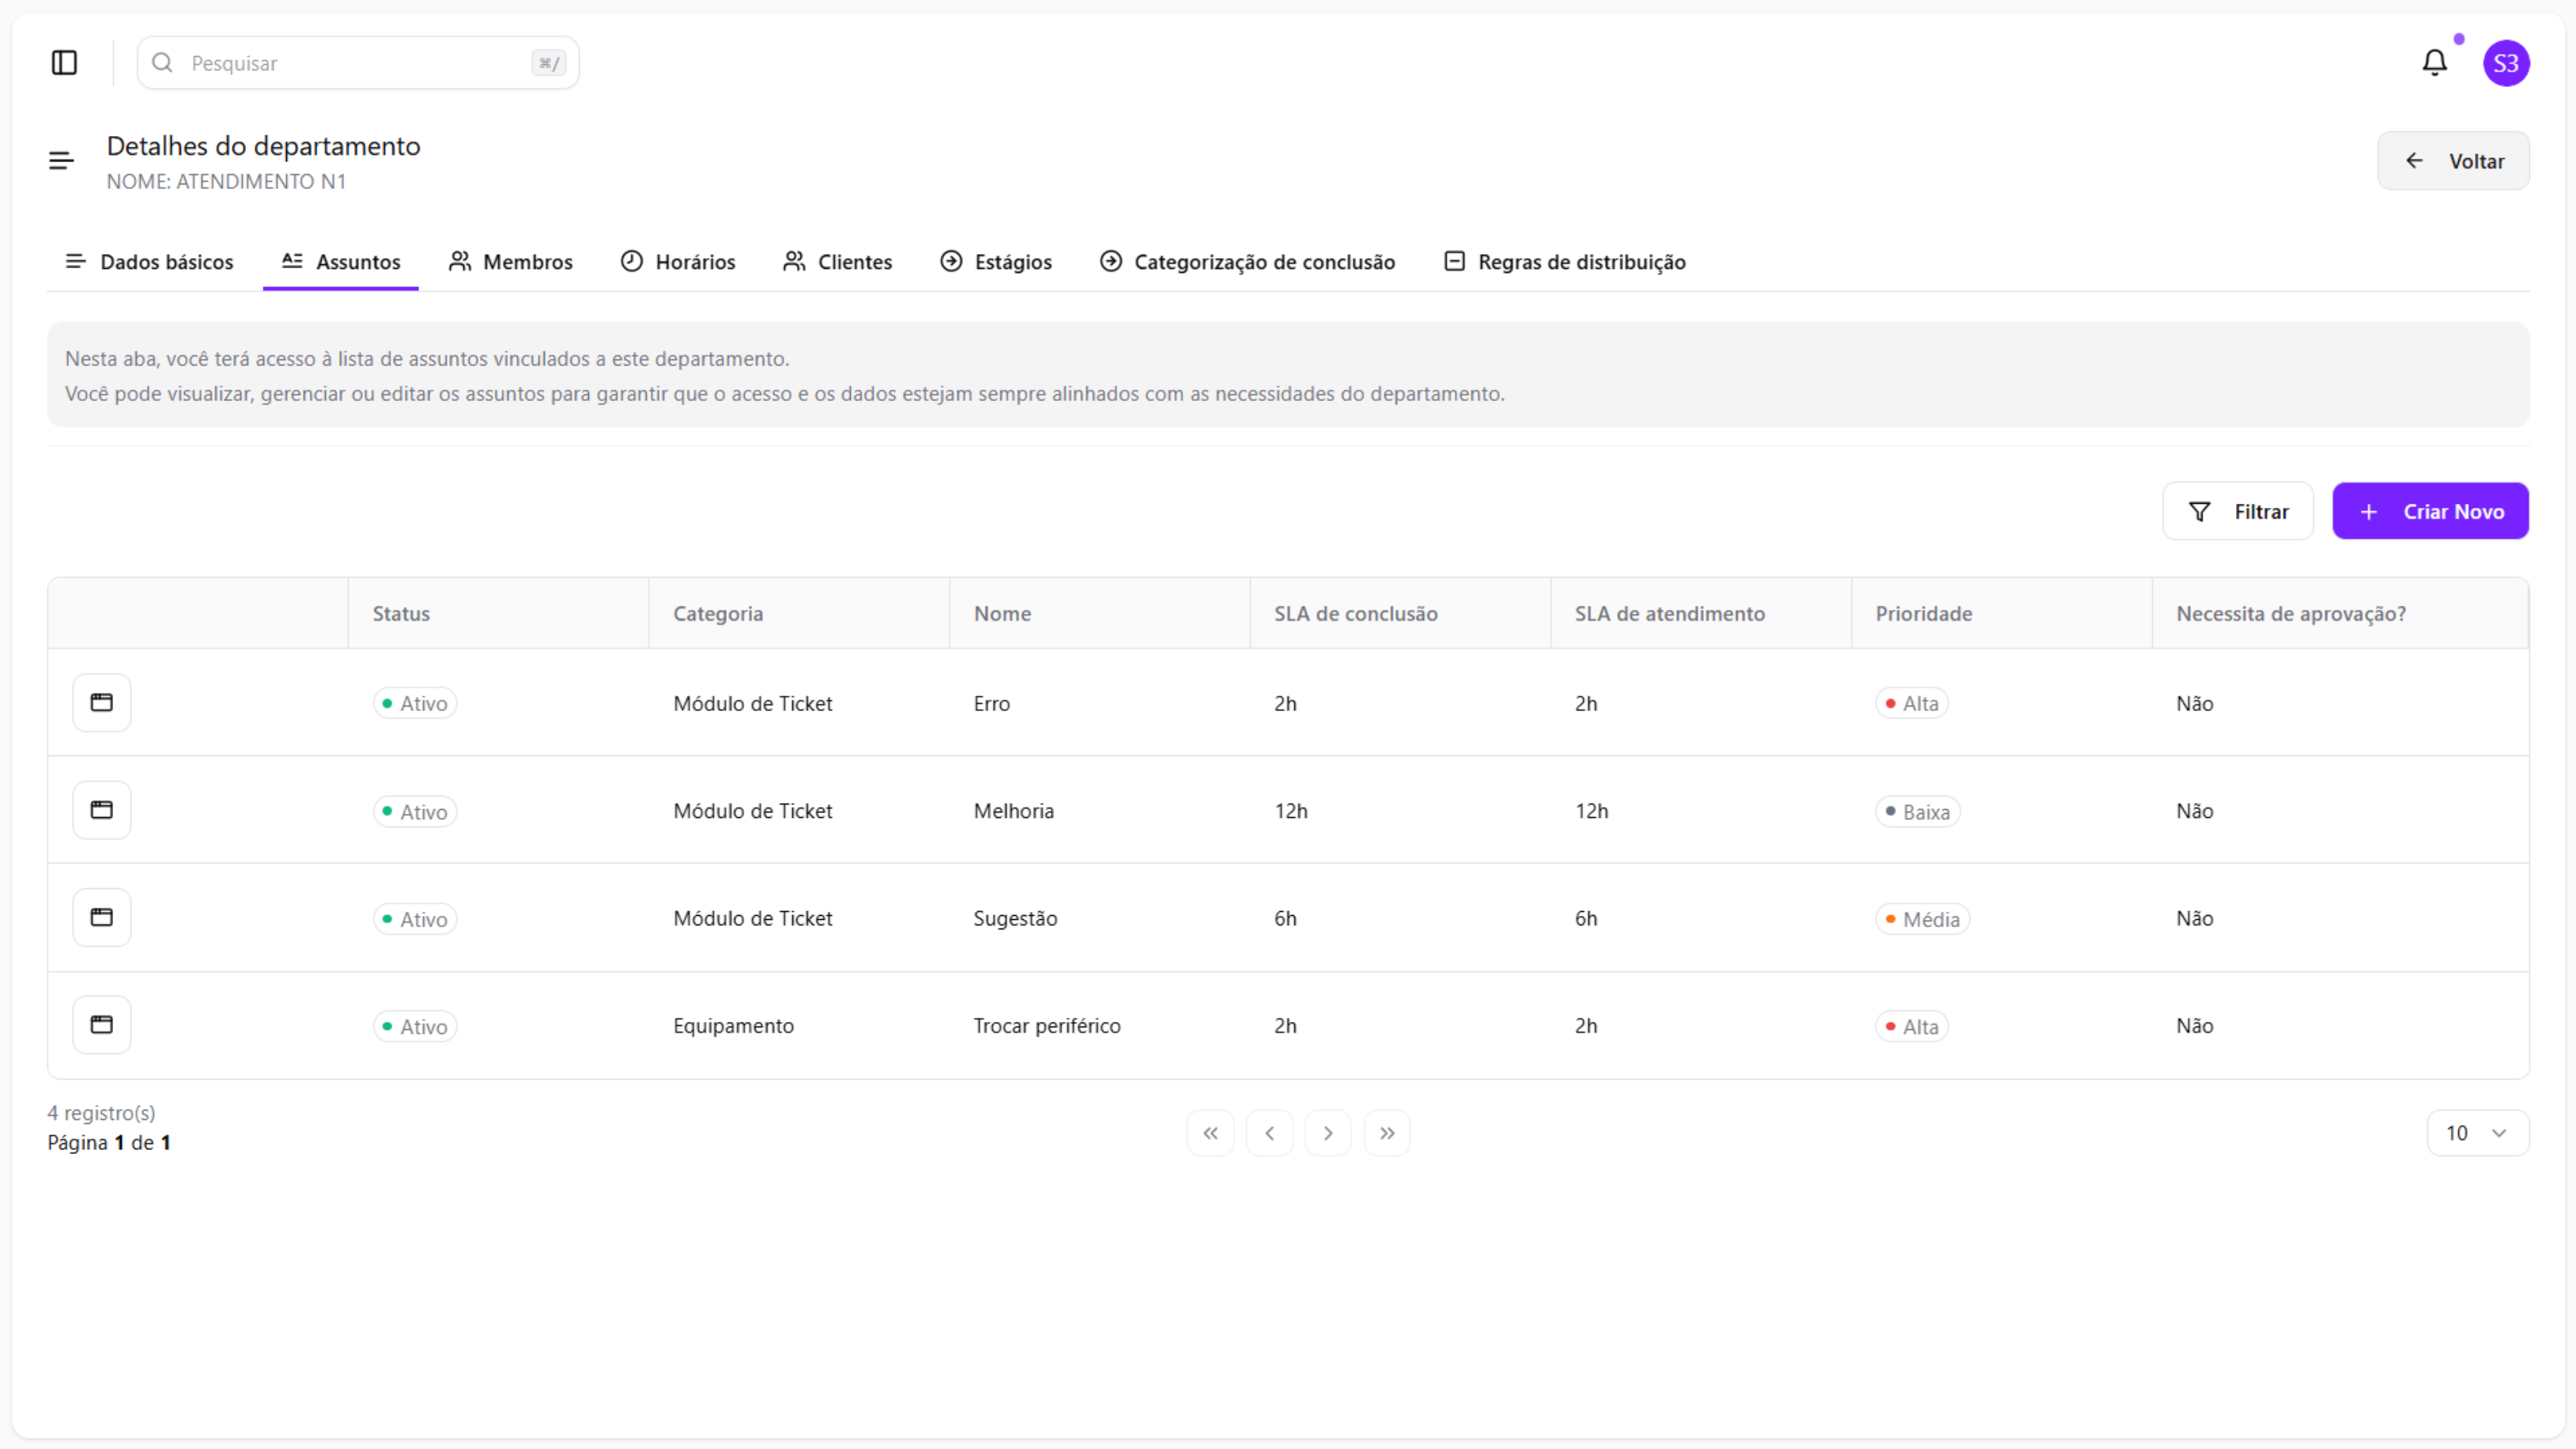Click the Pesquisar search field
The image size is (2576, 1449).
coord(357,63)
